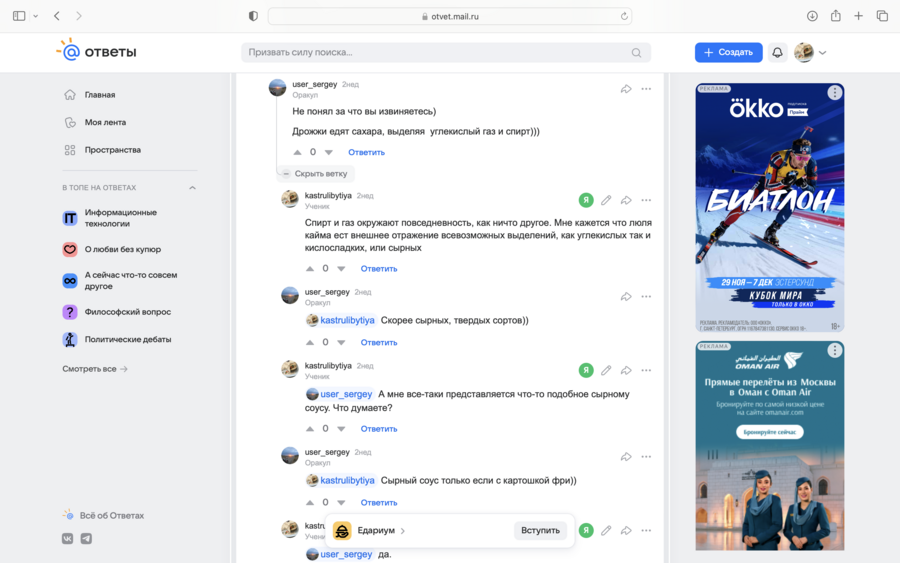Reload the page using the refresh icon
The image size is (900, 563).
coord(624,16)
